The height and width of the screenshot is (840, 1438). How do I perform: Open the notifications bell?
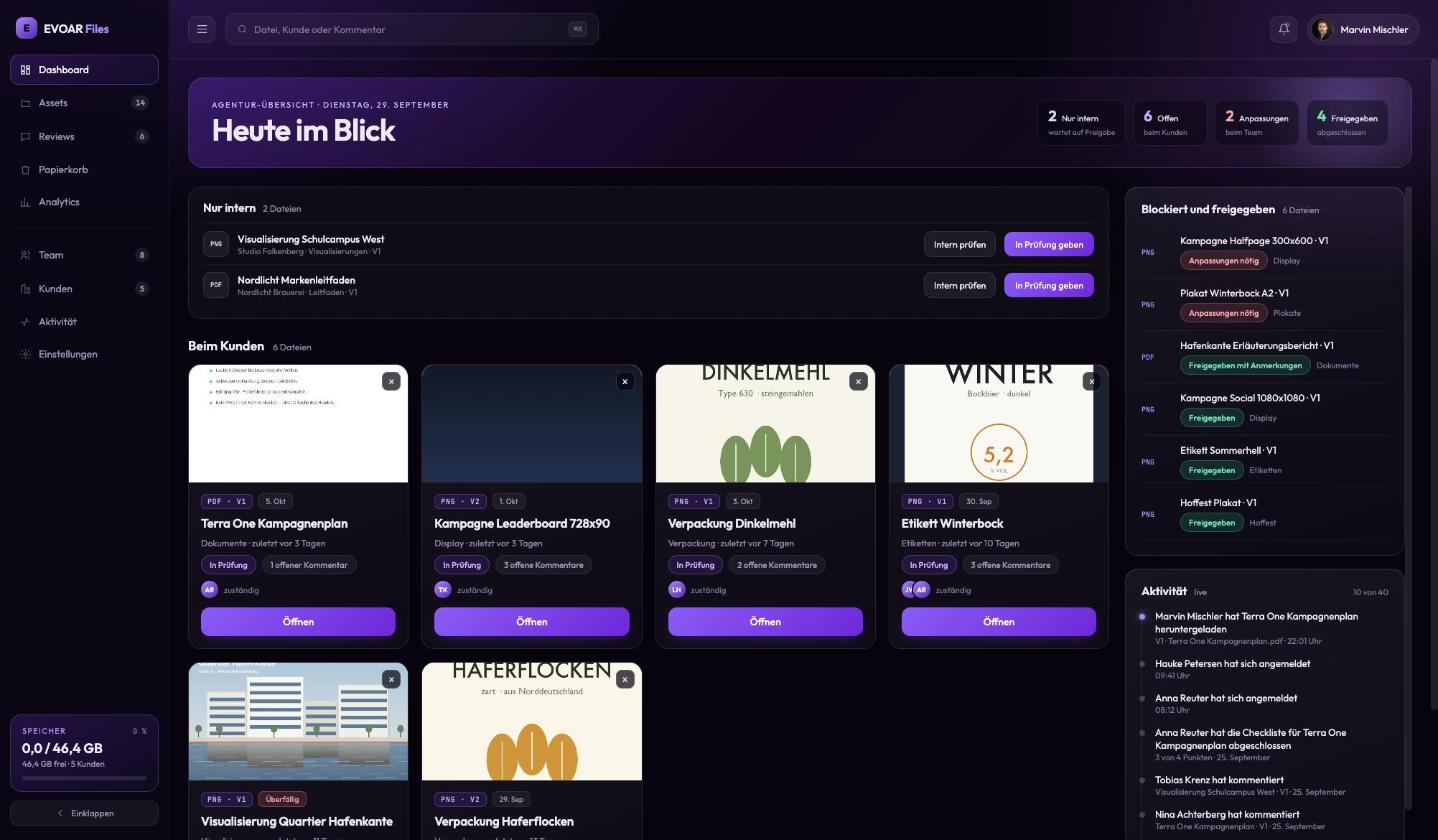1284,29
